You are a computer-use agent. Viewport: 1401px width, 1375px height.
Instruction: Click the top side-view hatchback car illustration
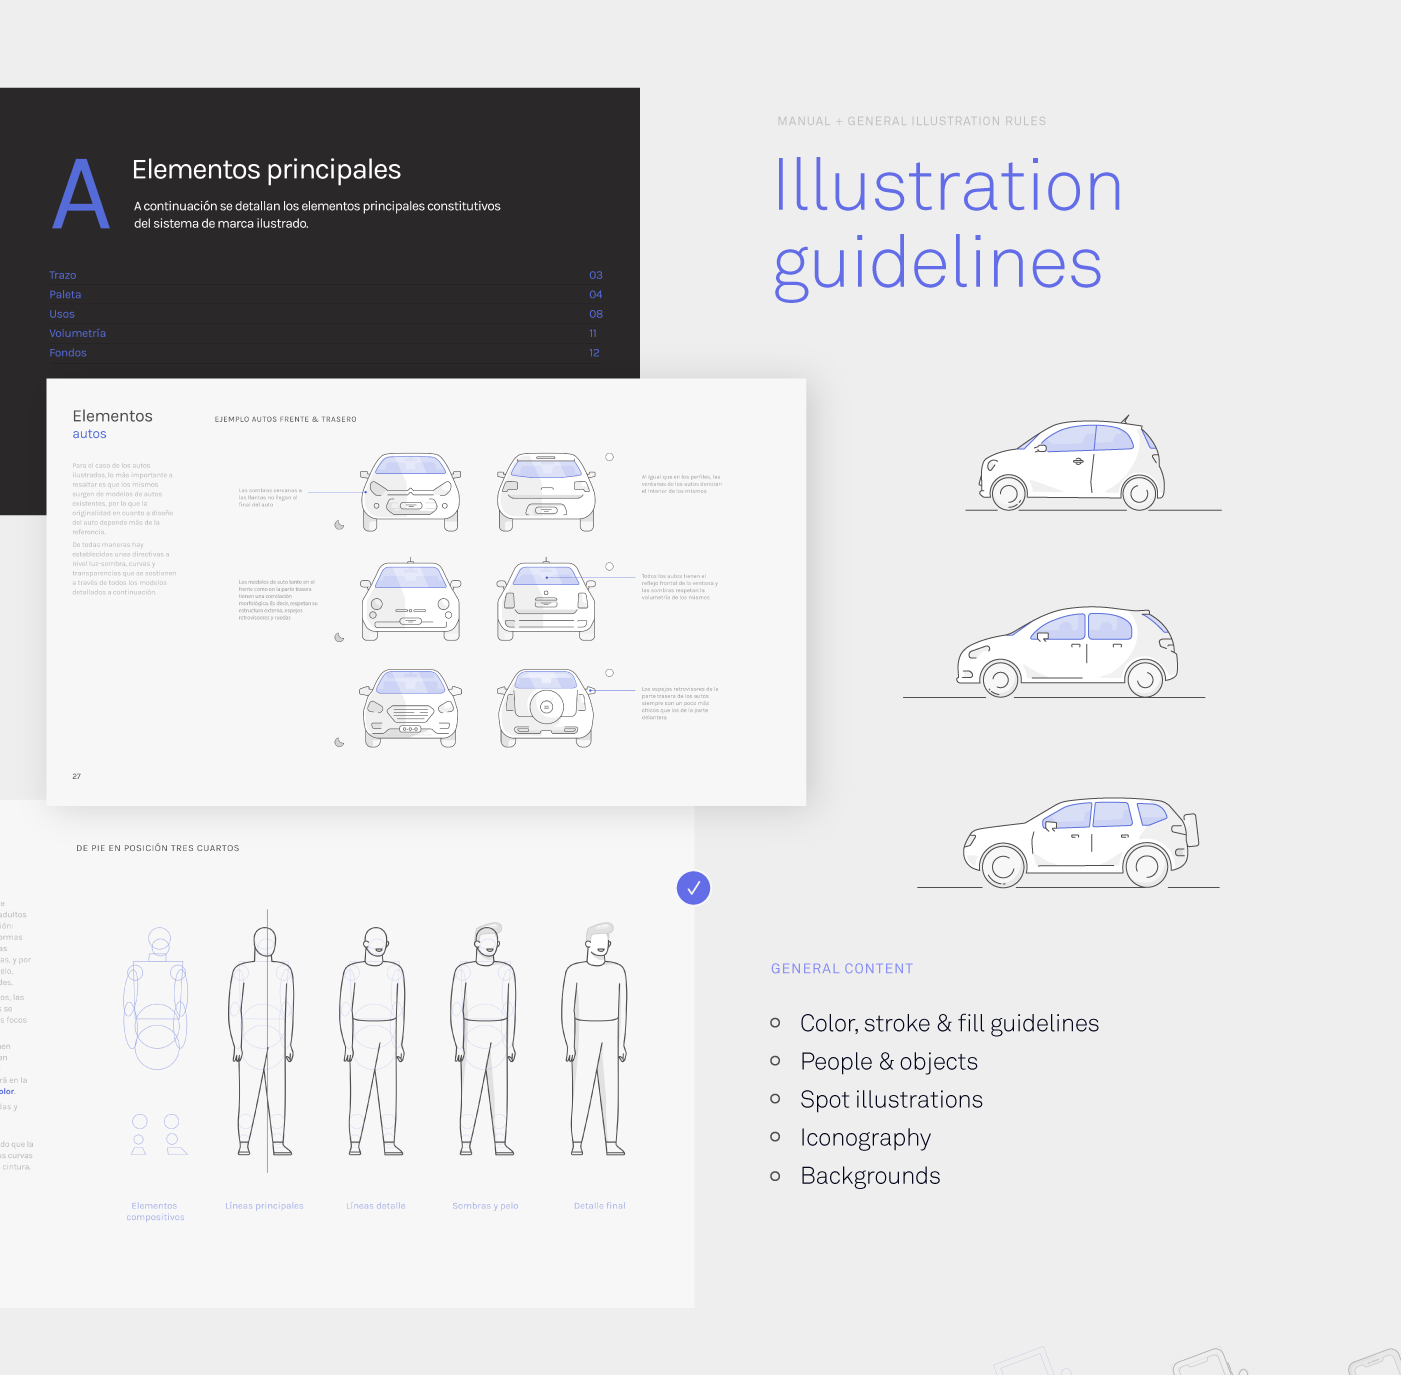point(1072,464)
